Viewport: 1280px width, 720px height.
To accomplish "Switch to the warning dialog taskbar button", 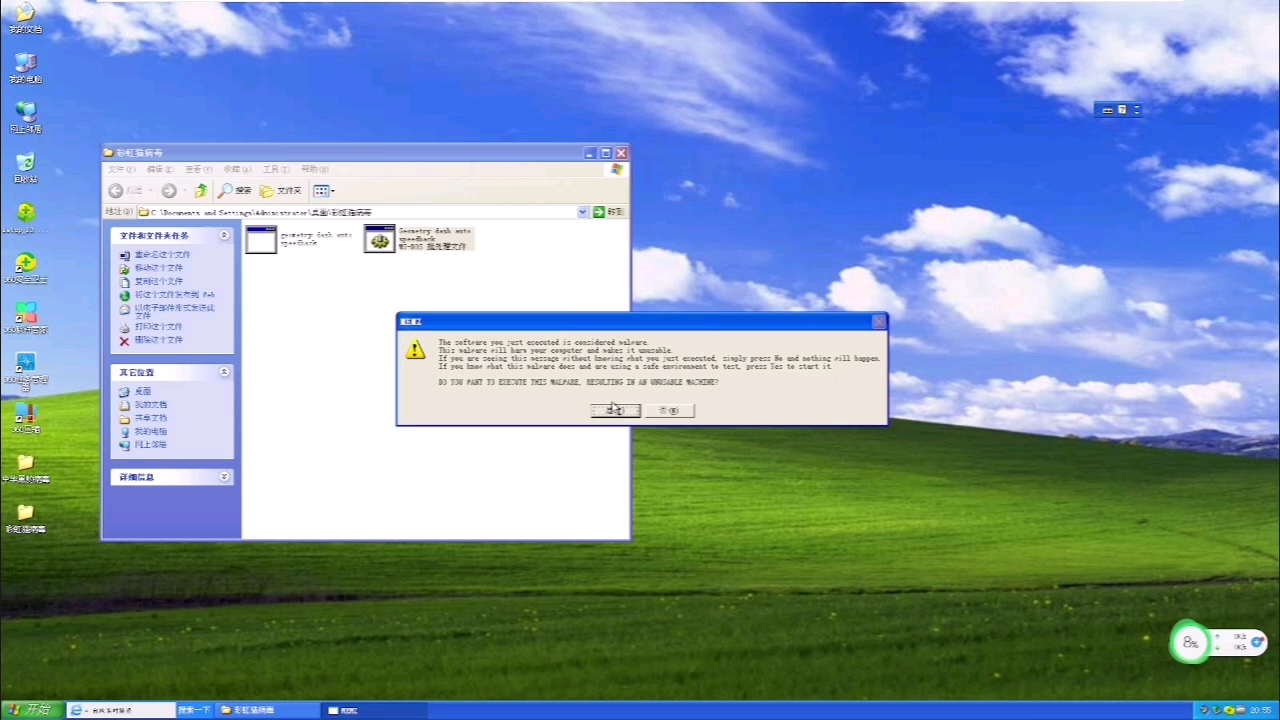I will tap(375, 710).
